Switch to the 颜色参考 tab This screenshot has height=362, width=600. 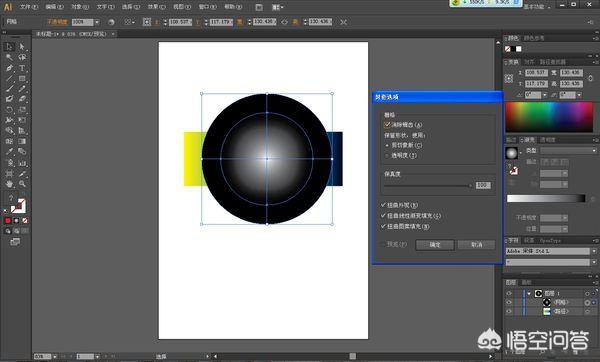(x=534, y=38)
